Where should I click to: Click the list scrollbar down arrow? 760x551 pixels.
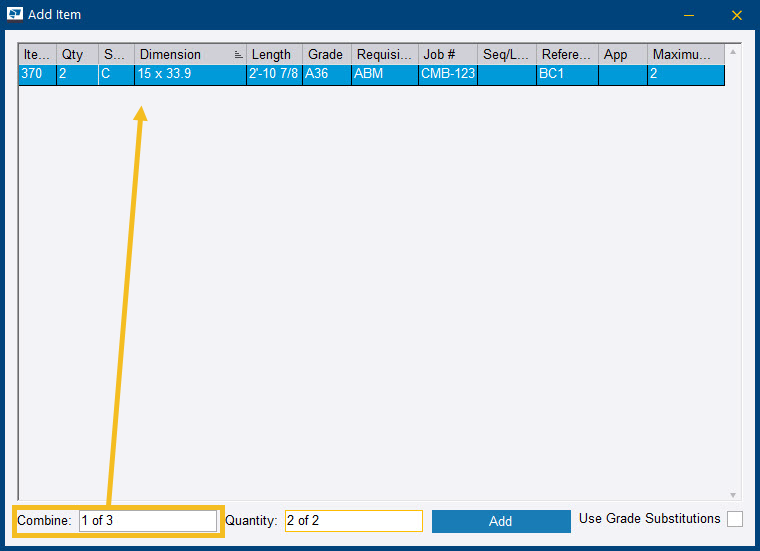[733, 495]
